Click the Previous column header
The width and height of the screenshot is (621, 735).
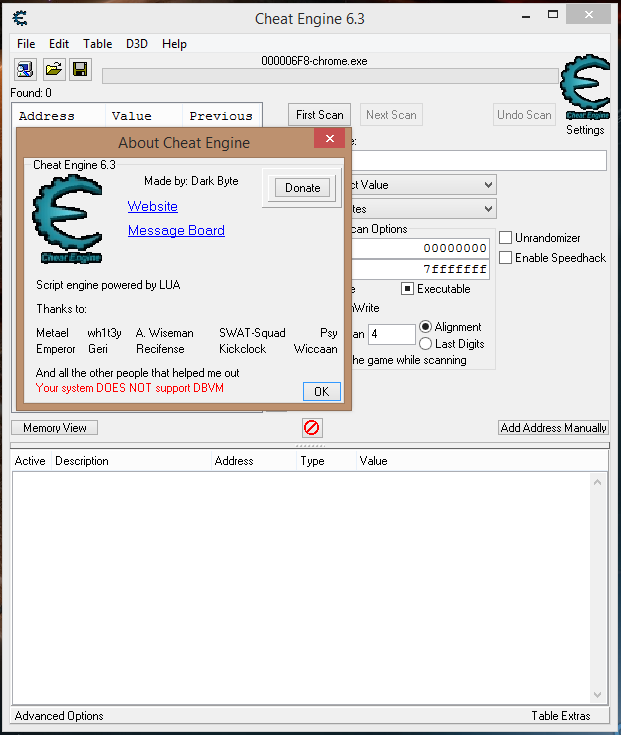tap(221, 116)
